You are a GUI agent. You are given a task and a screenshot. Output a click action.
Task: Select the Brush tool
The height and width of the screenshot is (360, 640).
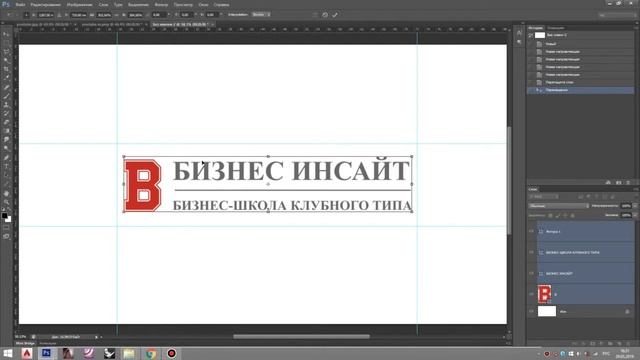tap(6, 96)
